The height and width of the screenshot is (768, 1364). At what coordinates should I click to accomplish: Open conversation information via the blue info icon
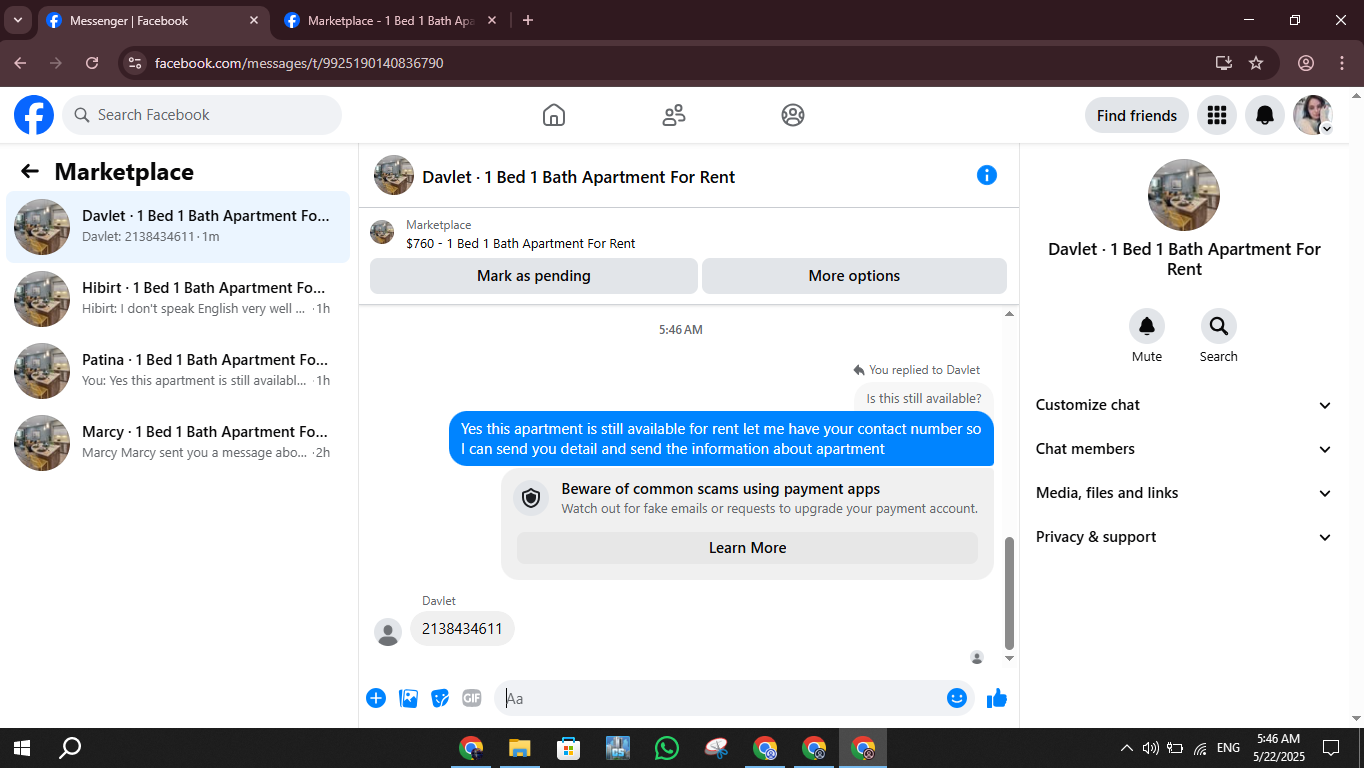(x=987, y=175)
